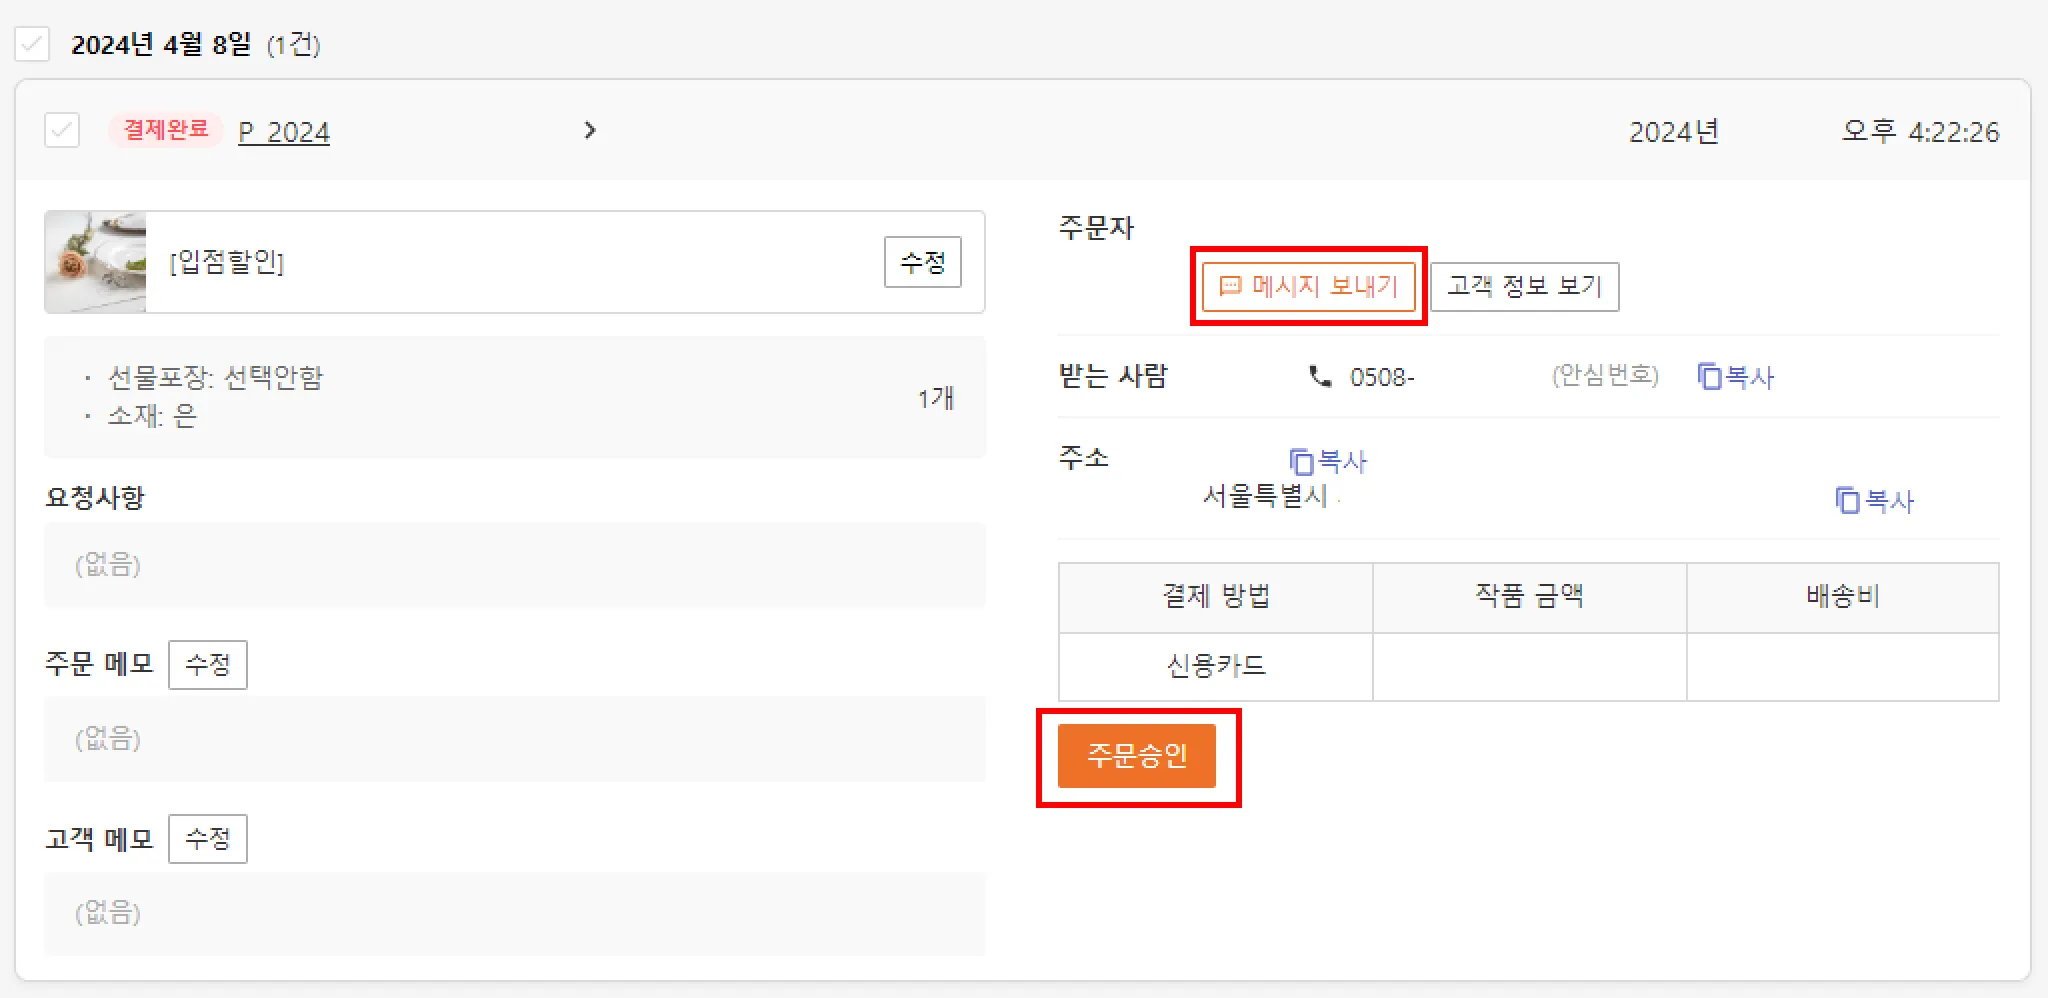Select the order P_2024 checkbox
This screenshot has height=998, width=2048.
coord(62,131)
